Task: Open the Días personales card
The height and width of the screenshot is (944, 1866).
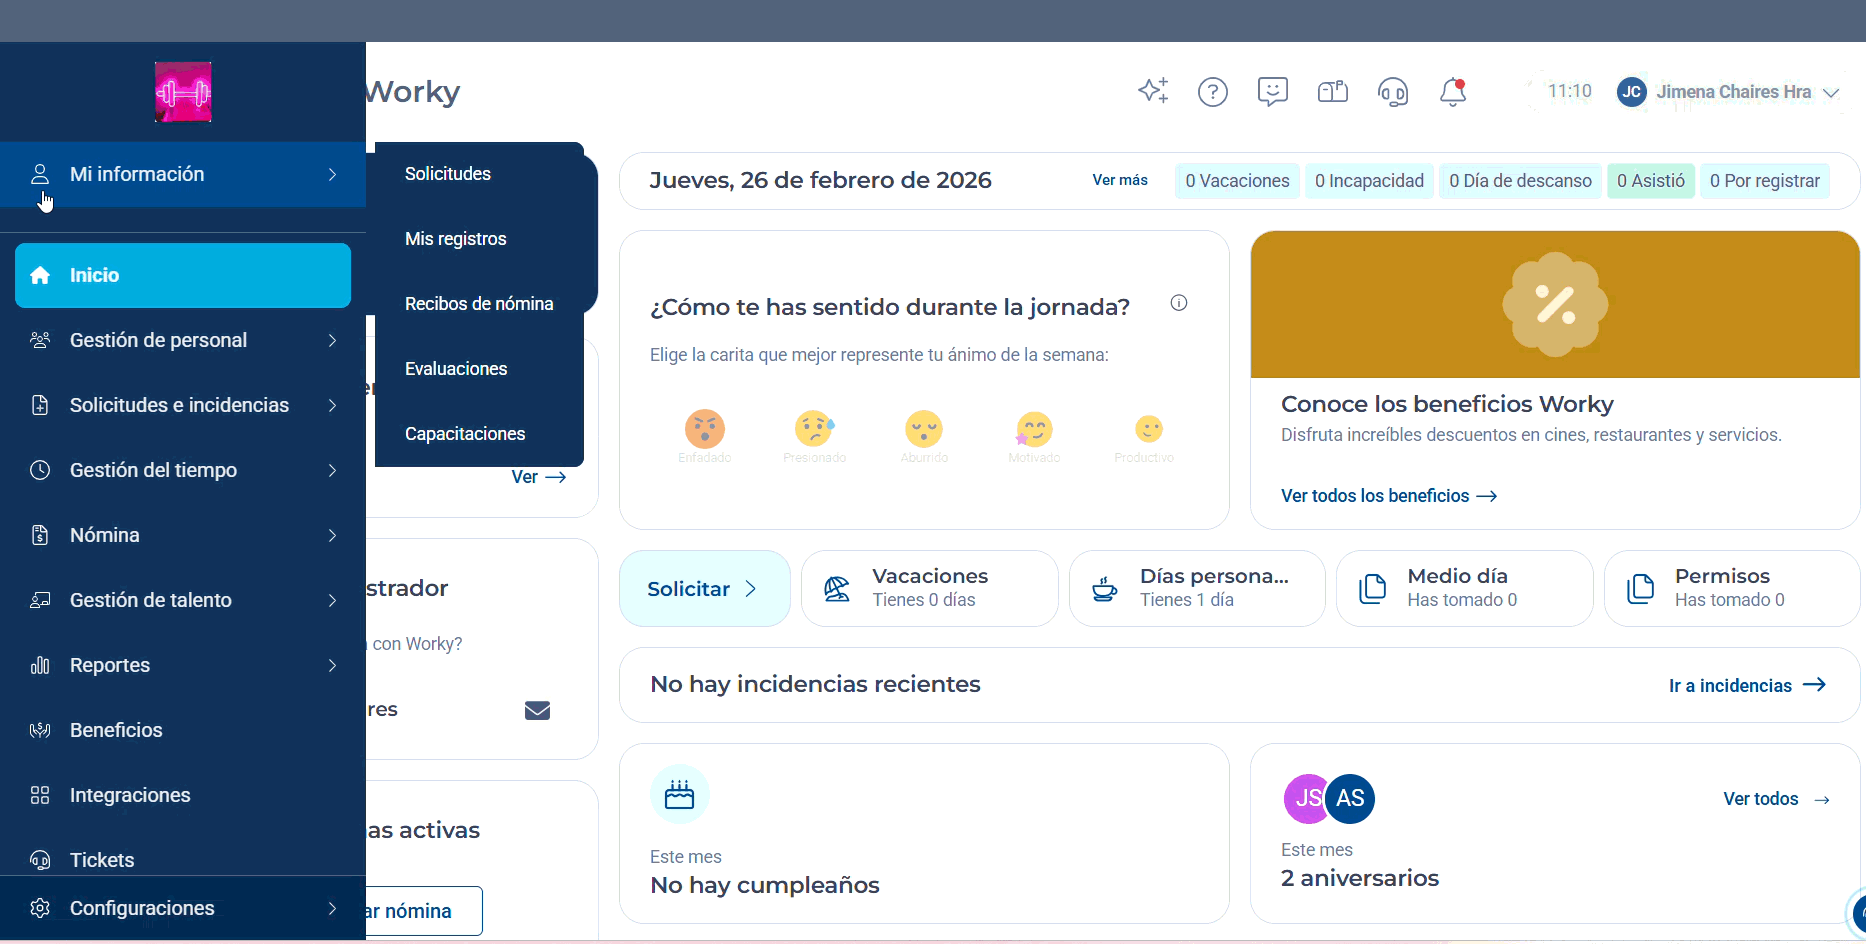Action: tap(1197, 589)
